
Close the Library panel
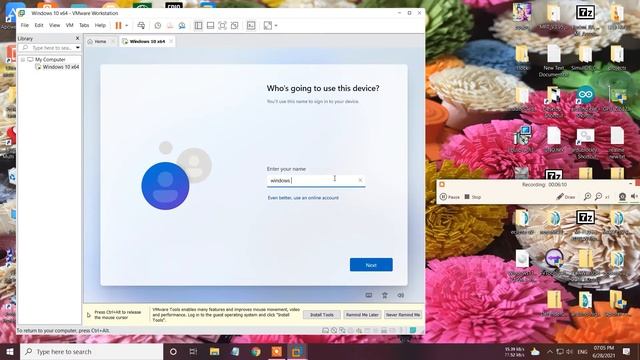tap(78, 38)
